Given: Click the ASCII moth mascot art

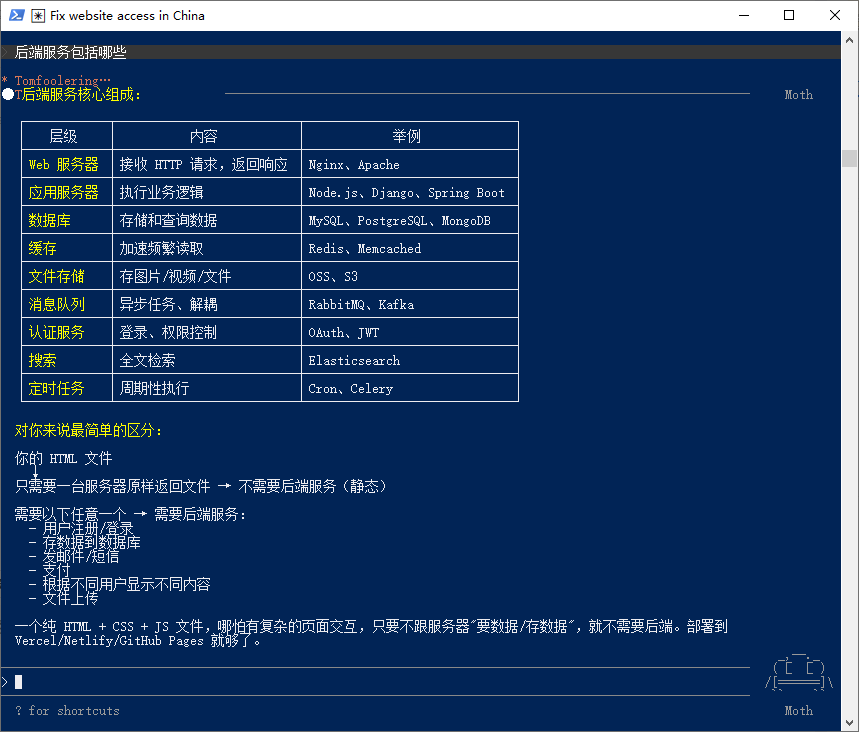Looking at the screenshot, I should click(798, 671).
